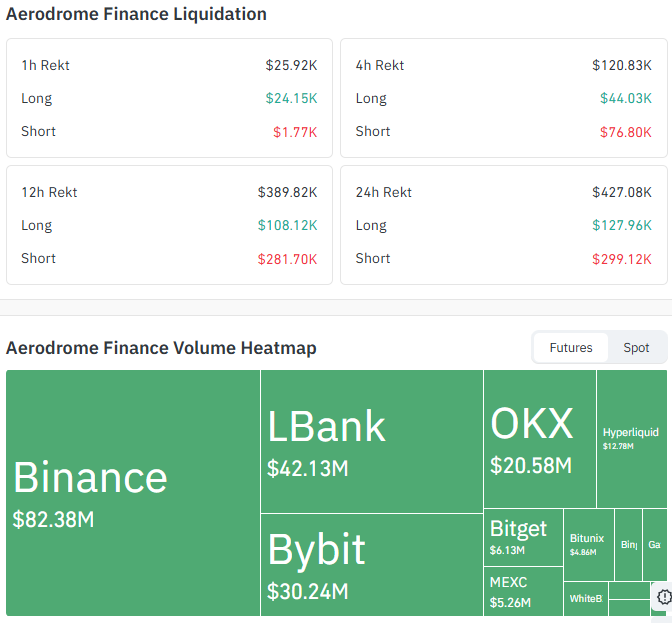Click the 24h Rekt label

[384, 192]
